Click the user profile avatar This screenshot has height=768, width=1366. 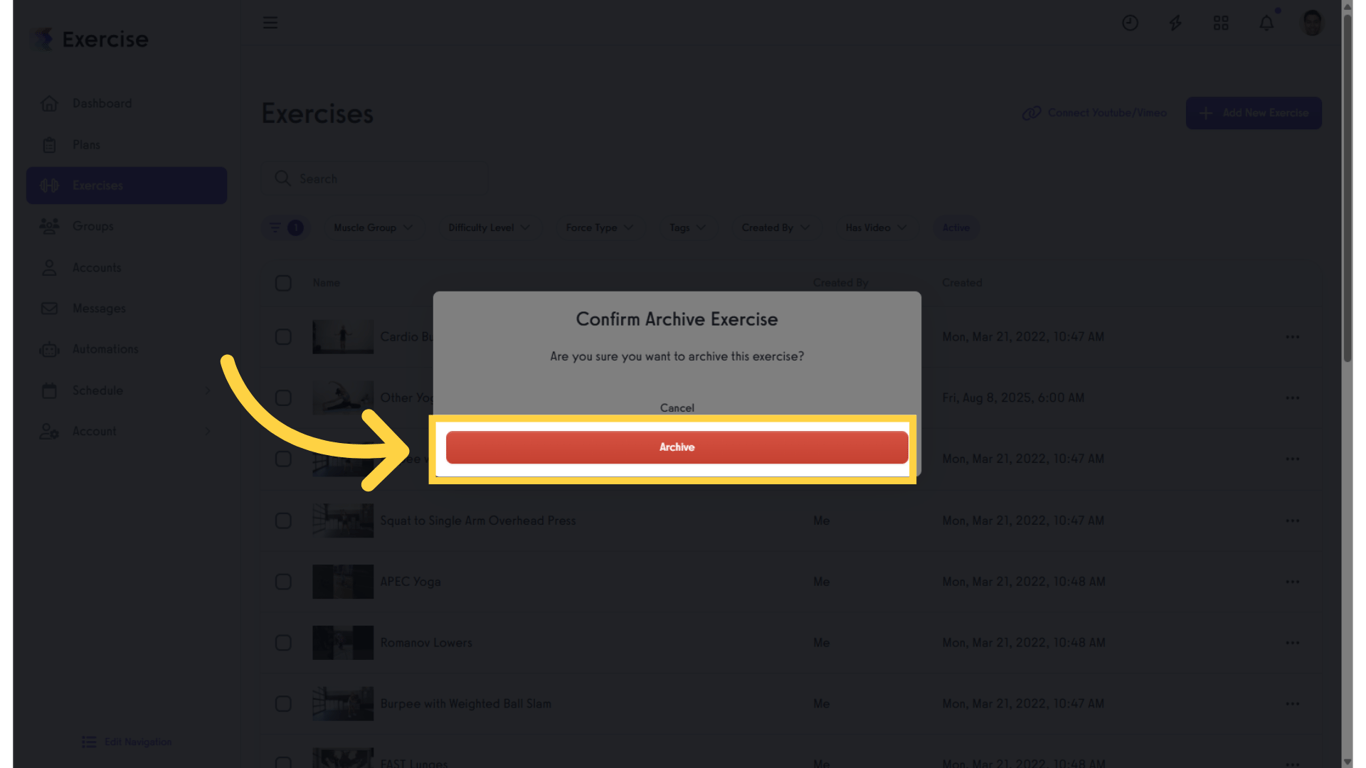(1312, 22)
